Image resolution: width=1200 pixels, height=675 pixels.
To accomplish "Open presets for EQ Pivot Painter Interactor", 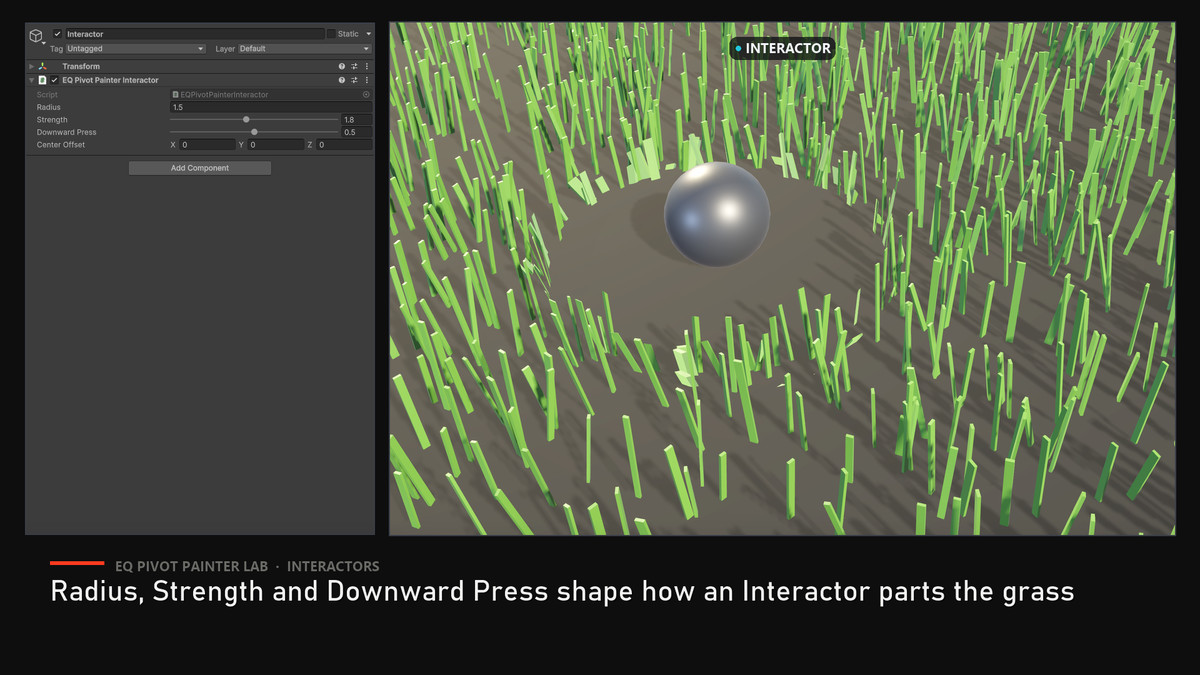I will 354,80.
